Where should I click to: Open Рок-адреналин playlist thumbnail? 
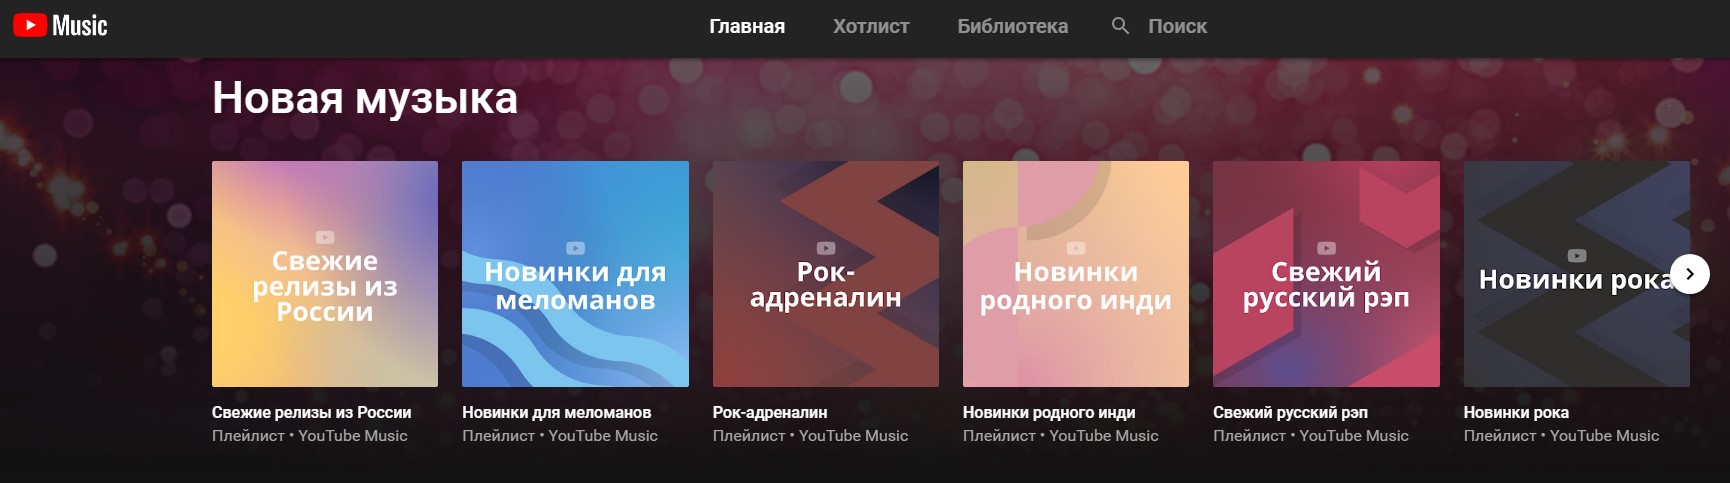coord(826,274)
